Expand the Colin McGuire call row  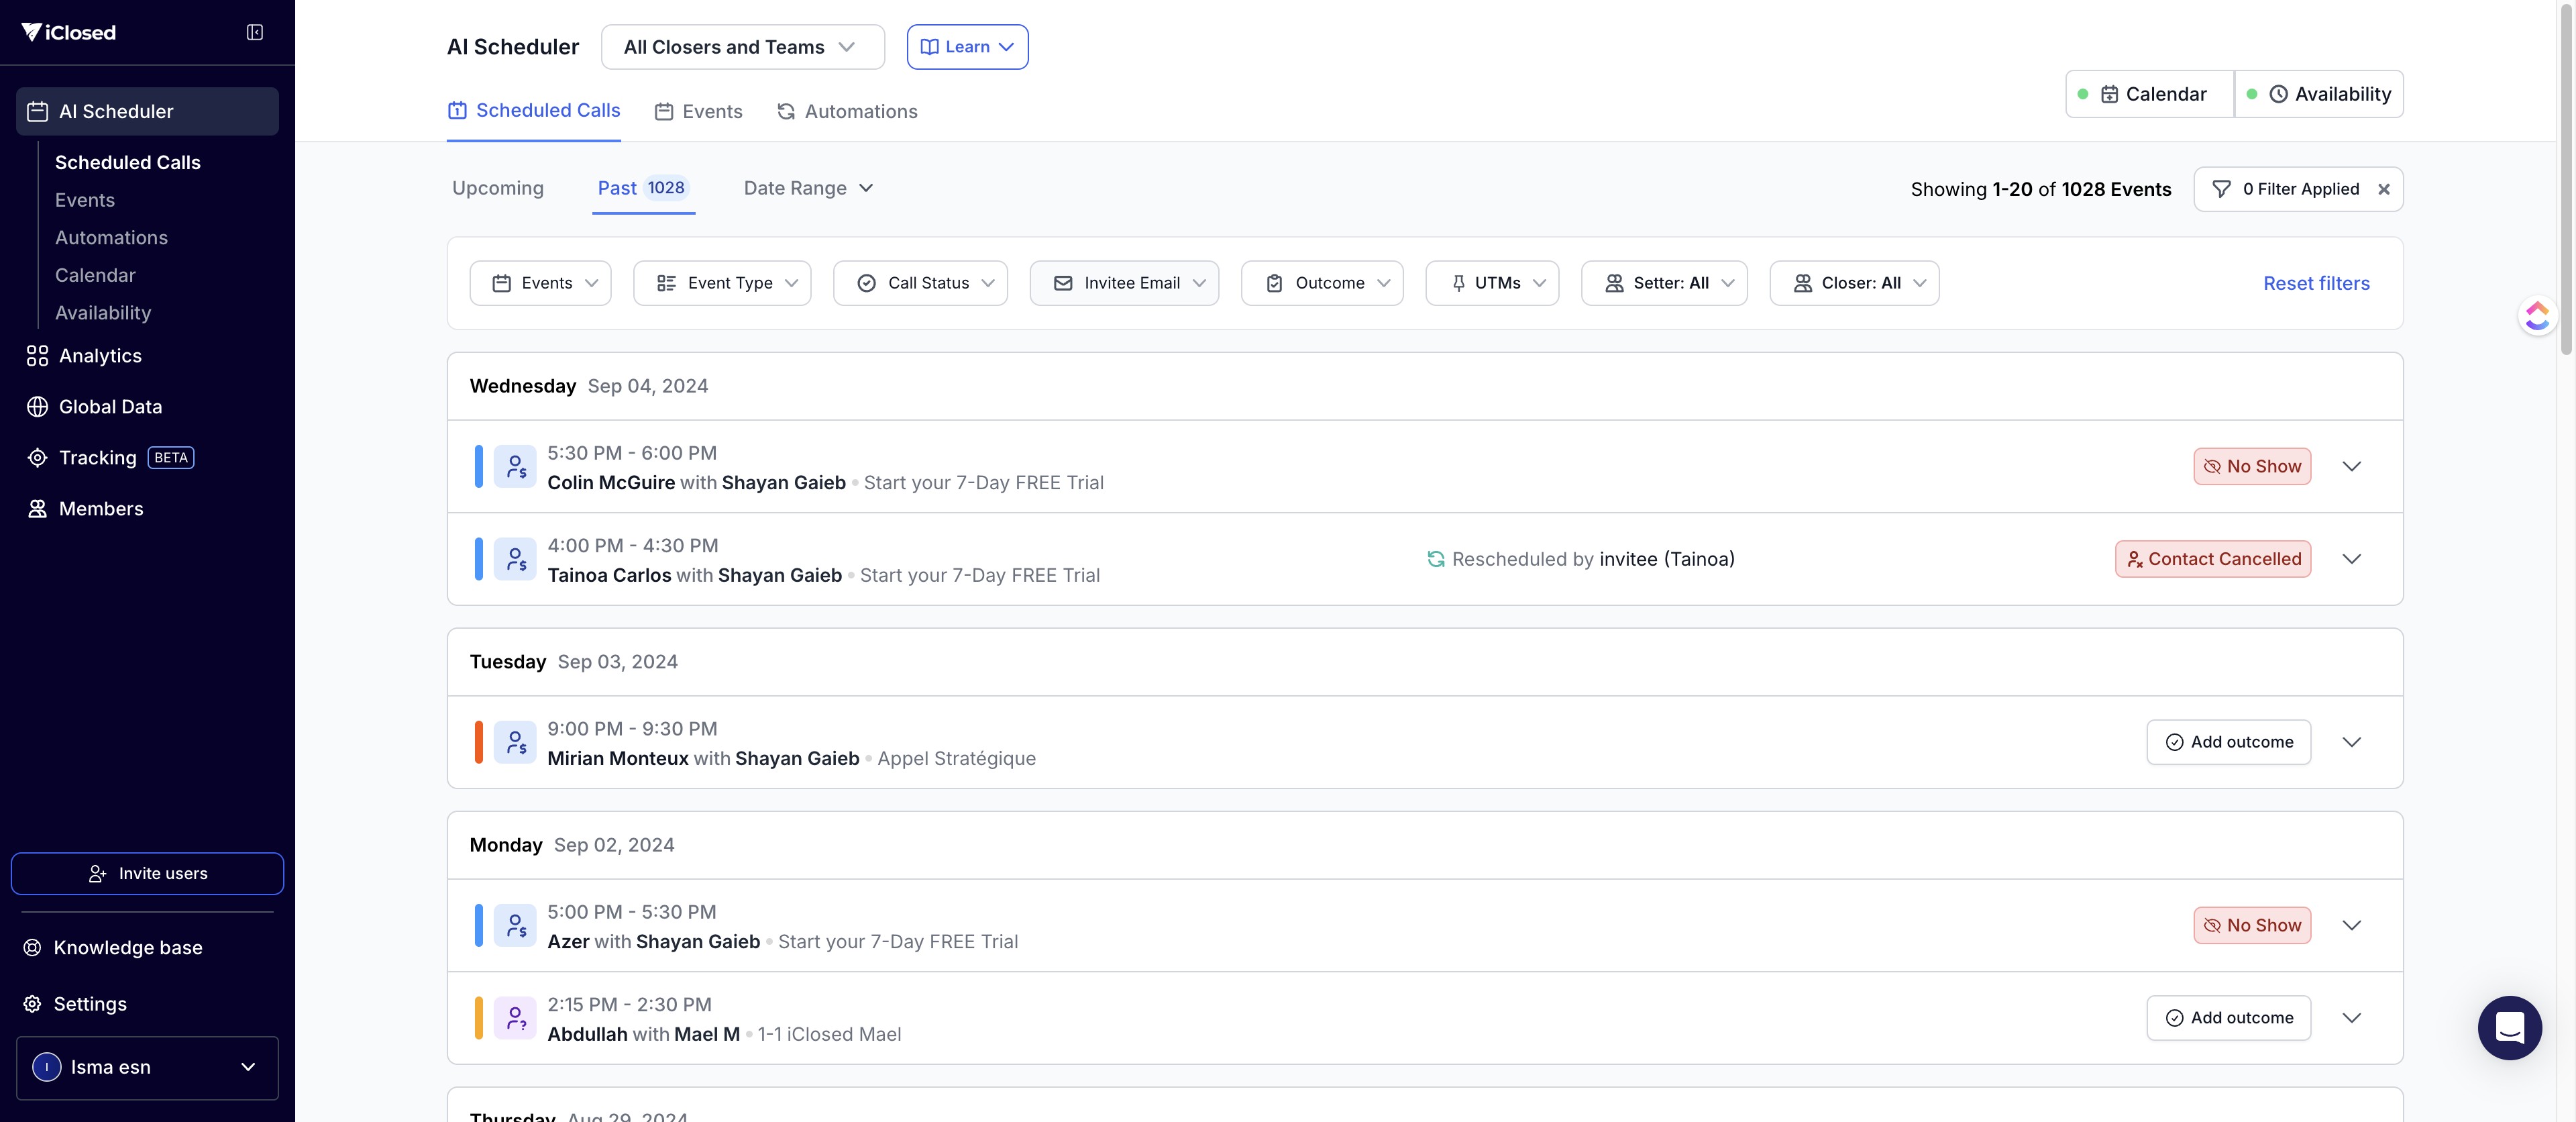click(x=2351, y=466)
